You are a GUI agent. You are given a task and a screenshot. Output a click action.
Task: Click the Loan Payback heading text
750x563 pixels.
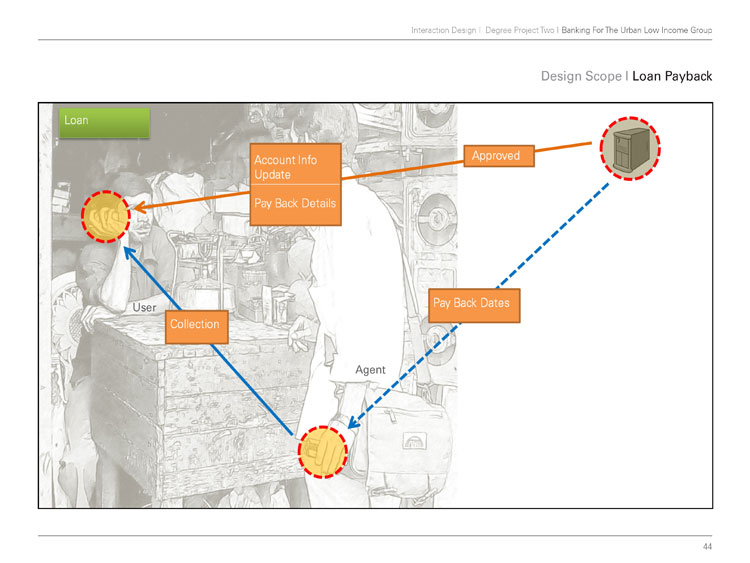point(672,77)
